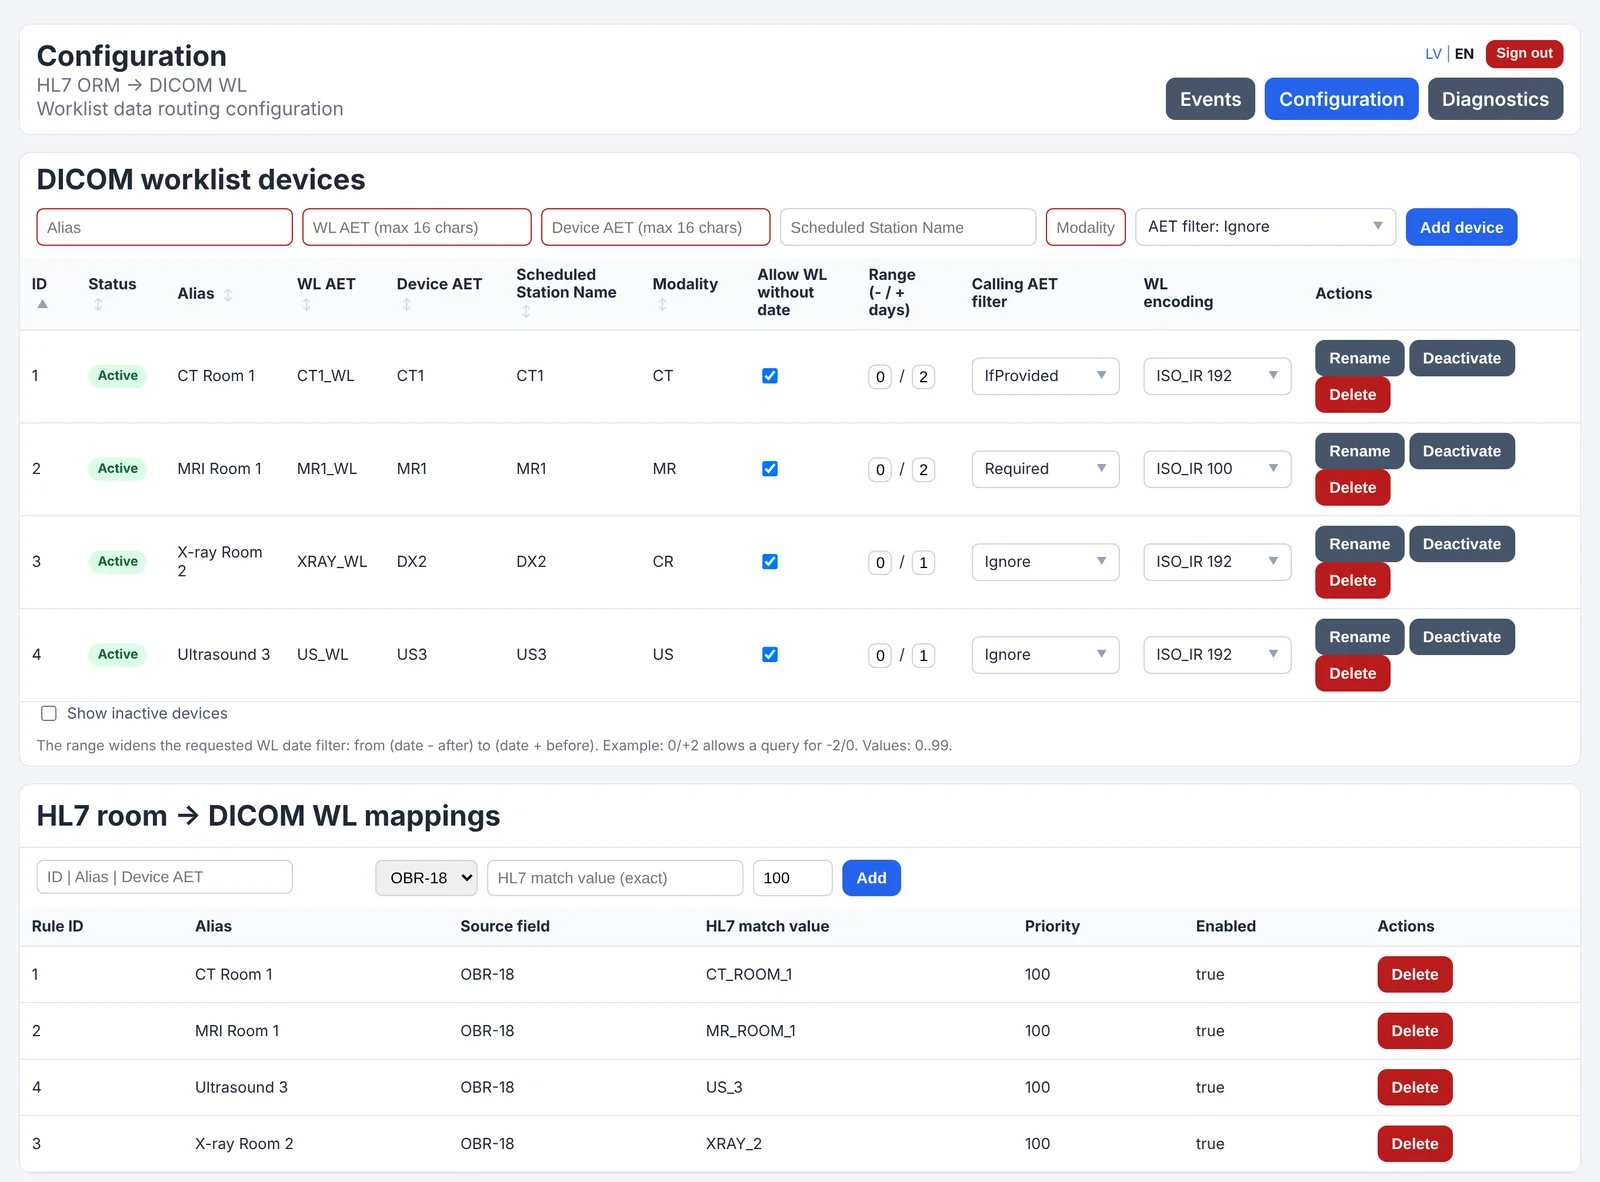The width and height of the screenshot is (1600, 1182).
Task: Open Calling AET filter Required dropdown for MRI Room 1
Action: coord(1045,469)
